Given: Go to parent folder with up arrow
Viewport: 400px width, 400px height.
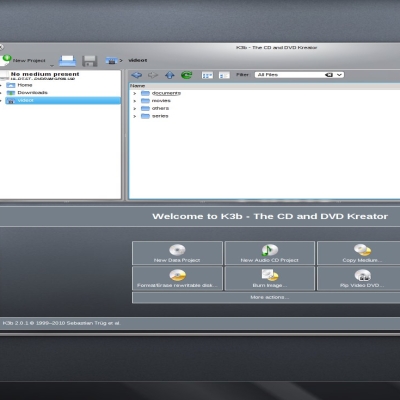Looking at the screenshot, I should pos(170,75).
